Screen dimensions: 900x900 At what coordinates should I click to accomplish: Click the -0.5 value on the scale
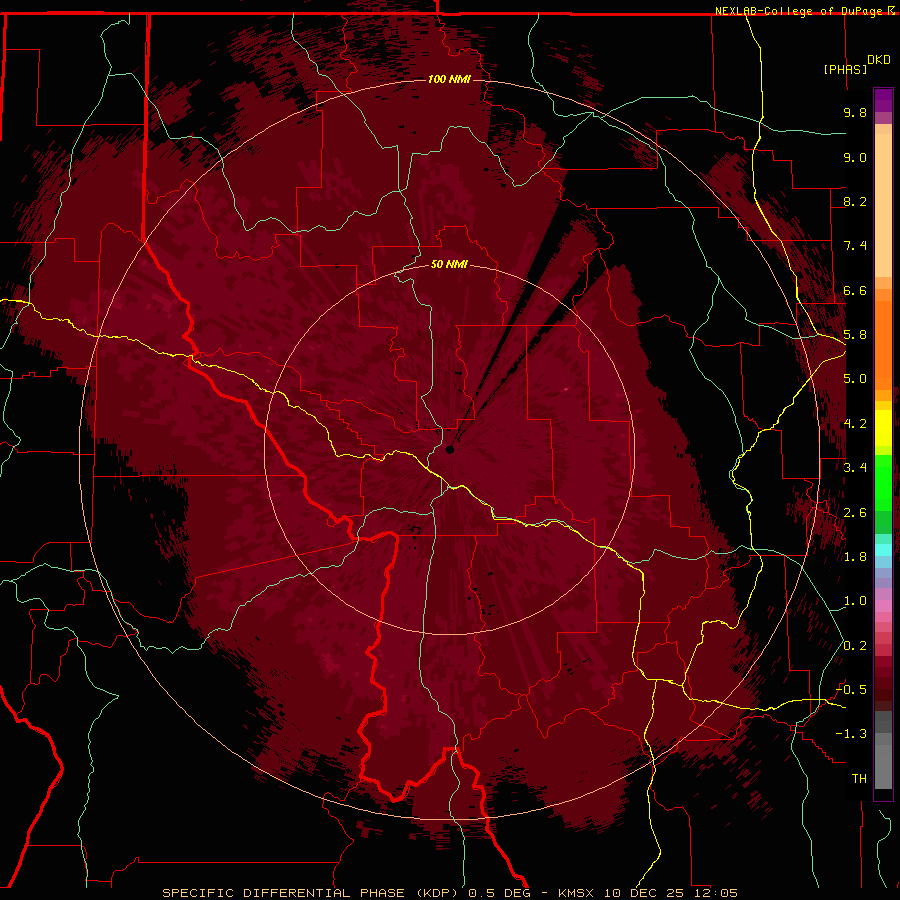(x=851, y=690)
